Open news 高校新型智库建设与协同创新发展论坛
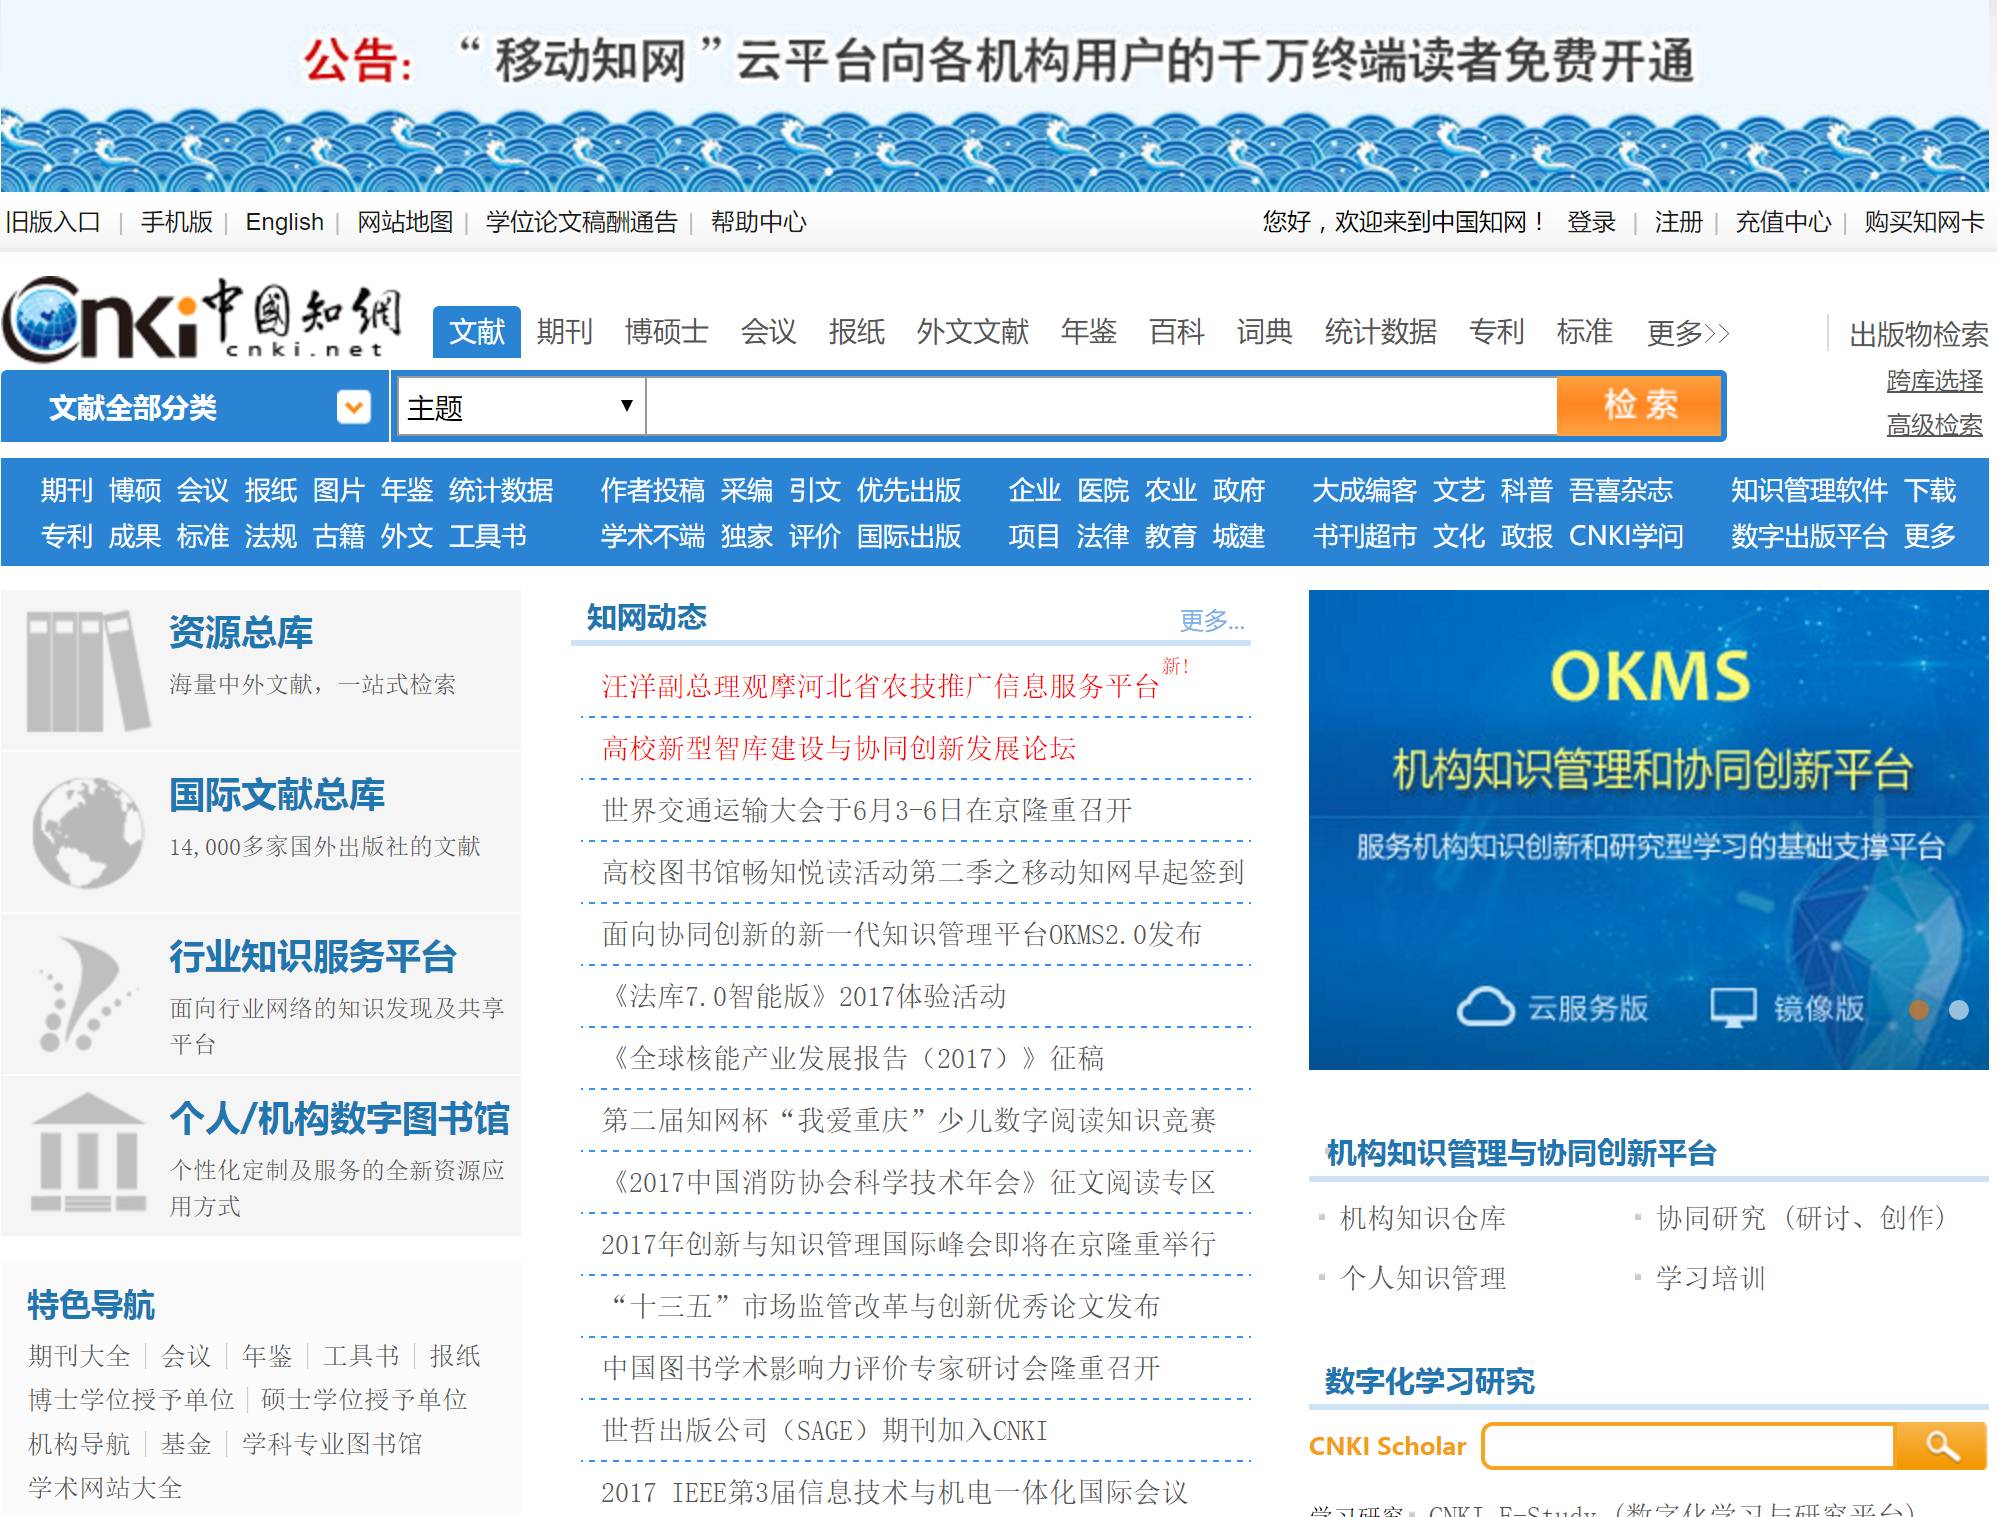1997x1517 pixels. pos(838,748)
